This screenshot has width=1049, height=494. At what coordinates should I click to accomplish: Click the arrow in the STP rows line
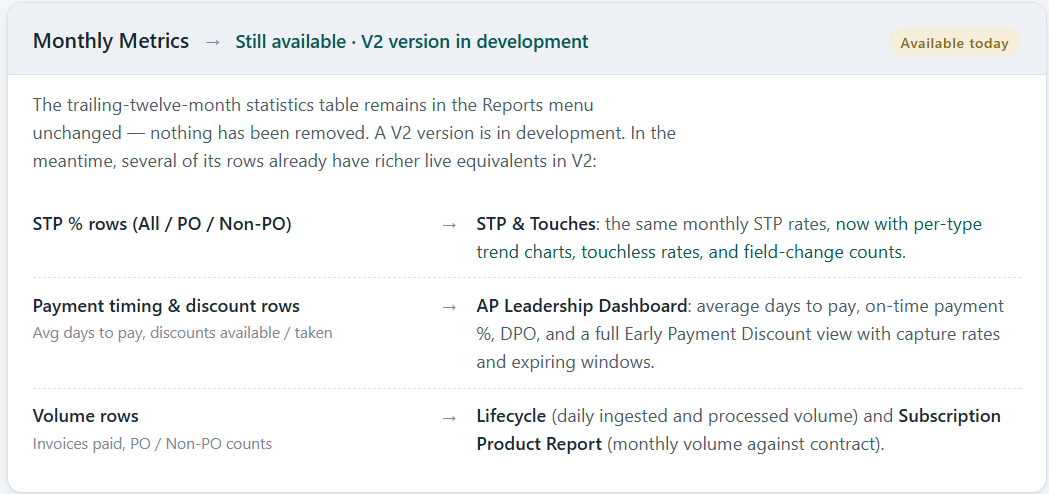point(450,225)
